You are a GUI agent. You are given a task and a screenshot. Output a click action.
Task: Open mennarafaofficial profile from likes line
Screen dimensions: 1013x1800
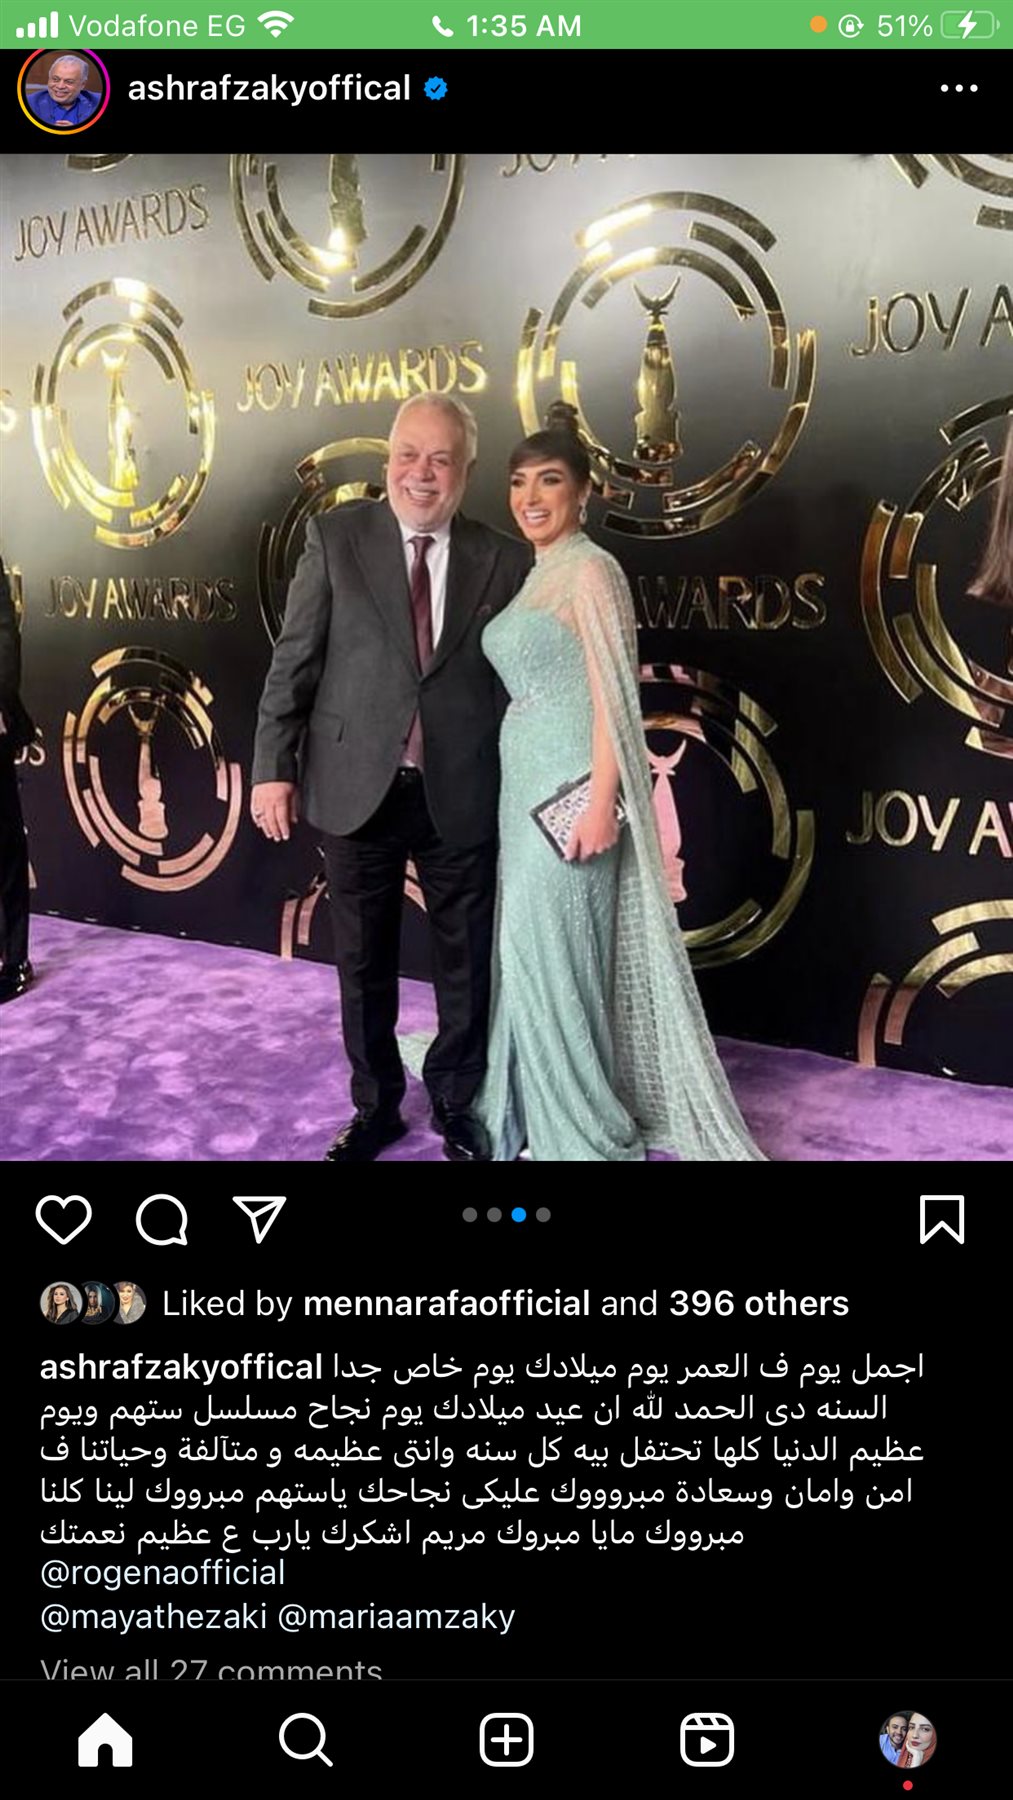(447, 1303)
